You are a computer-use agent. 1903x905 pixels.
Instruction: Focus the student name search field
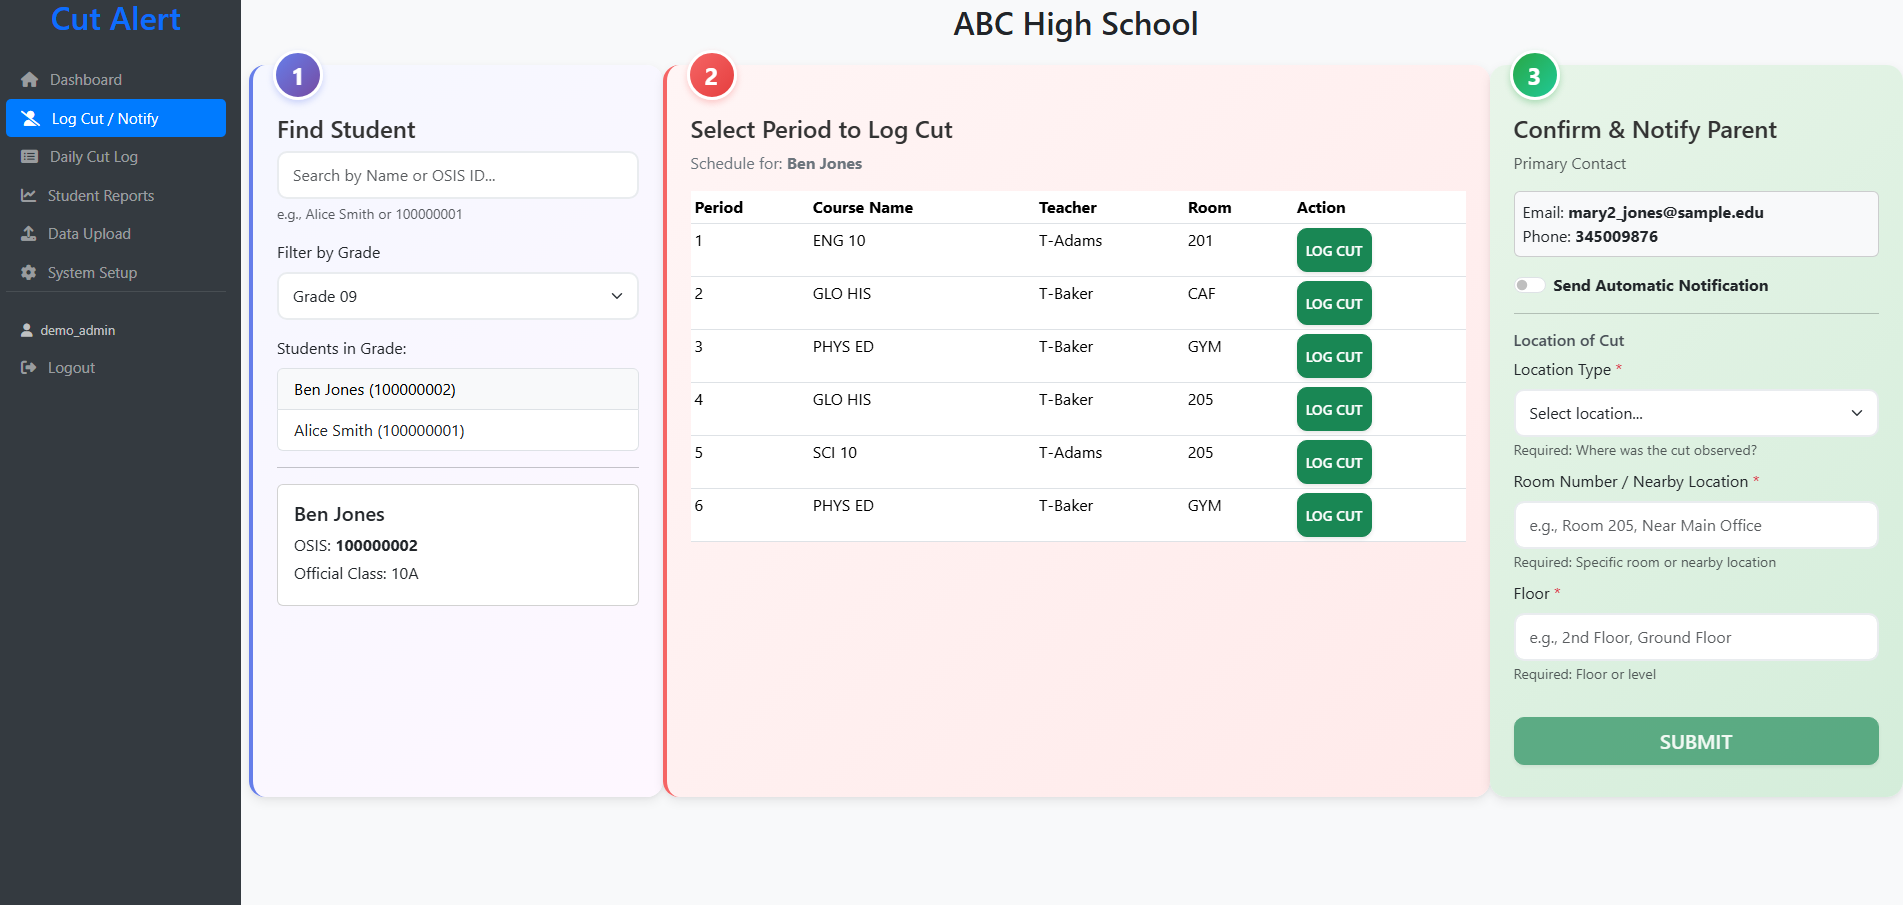click(x=457, y=176)
